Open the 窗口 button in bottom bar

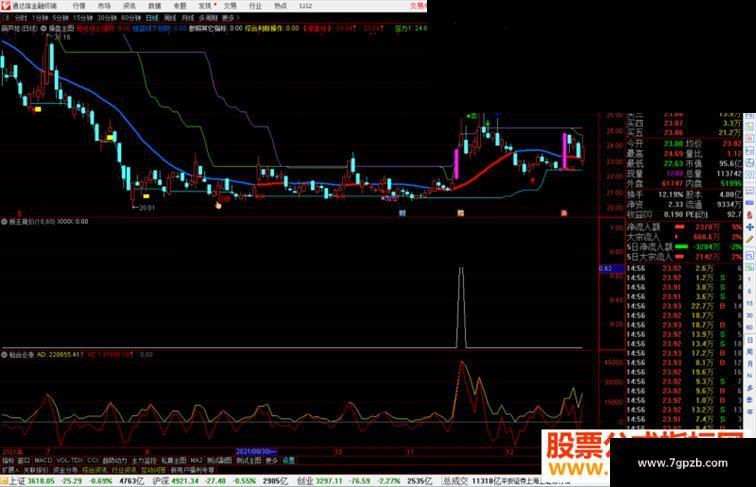coord(23,460)
